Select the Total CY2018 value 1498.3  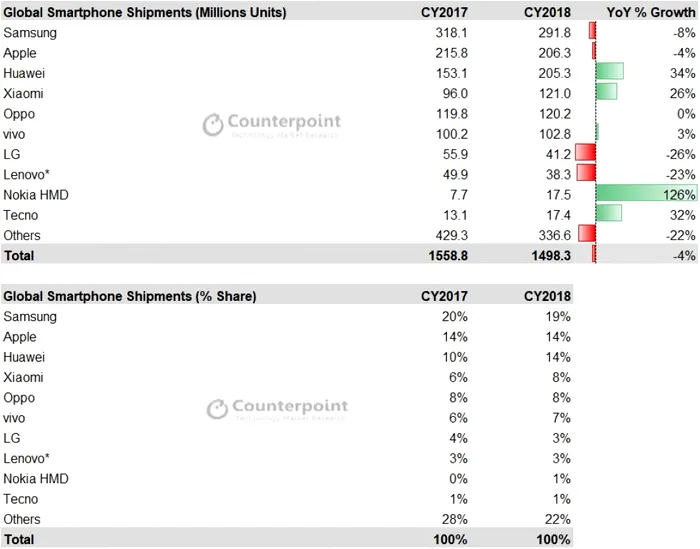tap(546, 255)
